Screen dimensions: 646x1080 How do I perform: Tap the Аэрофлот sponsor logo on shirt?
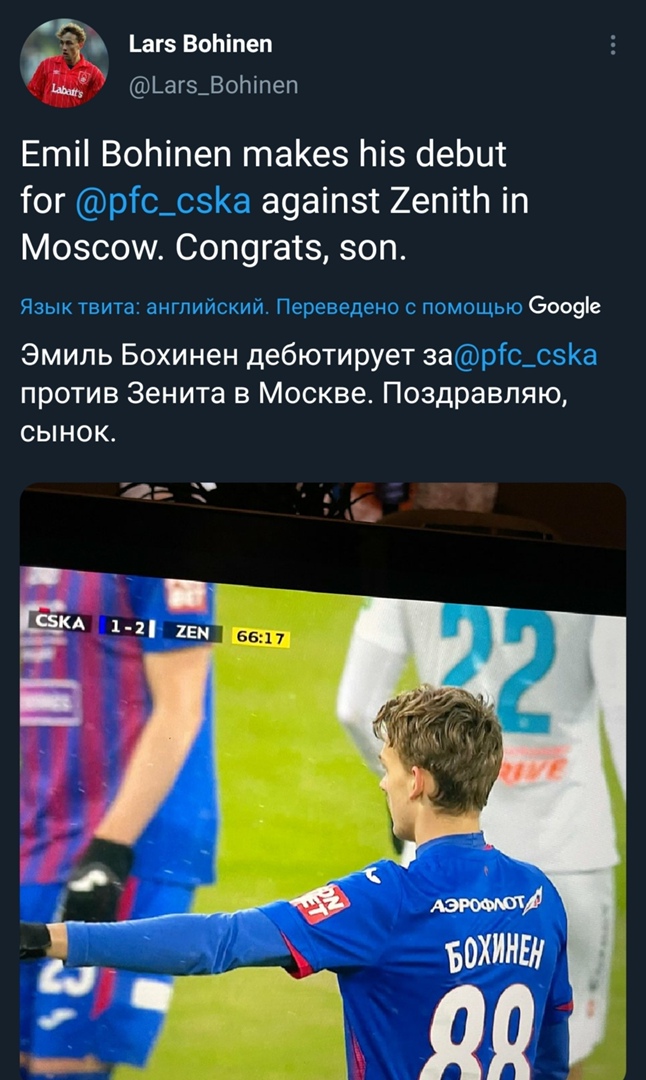tap(486, 902)
